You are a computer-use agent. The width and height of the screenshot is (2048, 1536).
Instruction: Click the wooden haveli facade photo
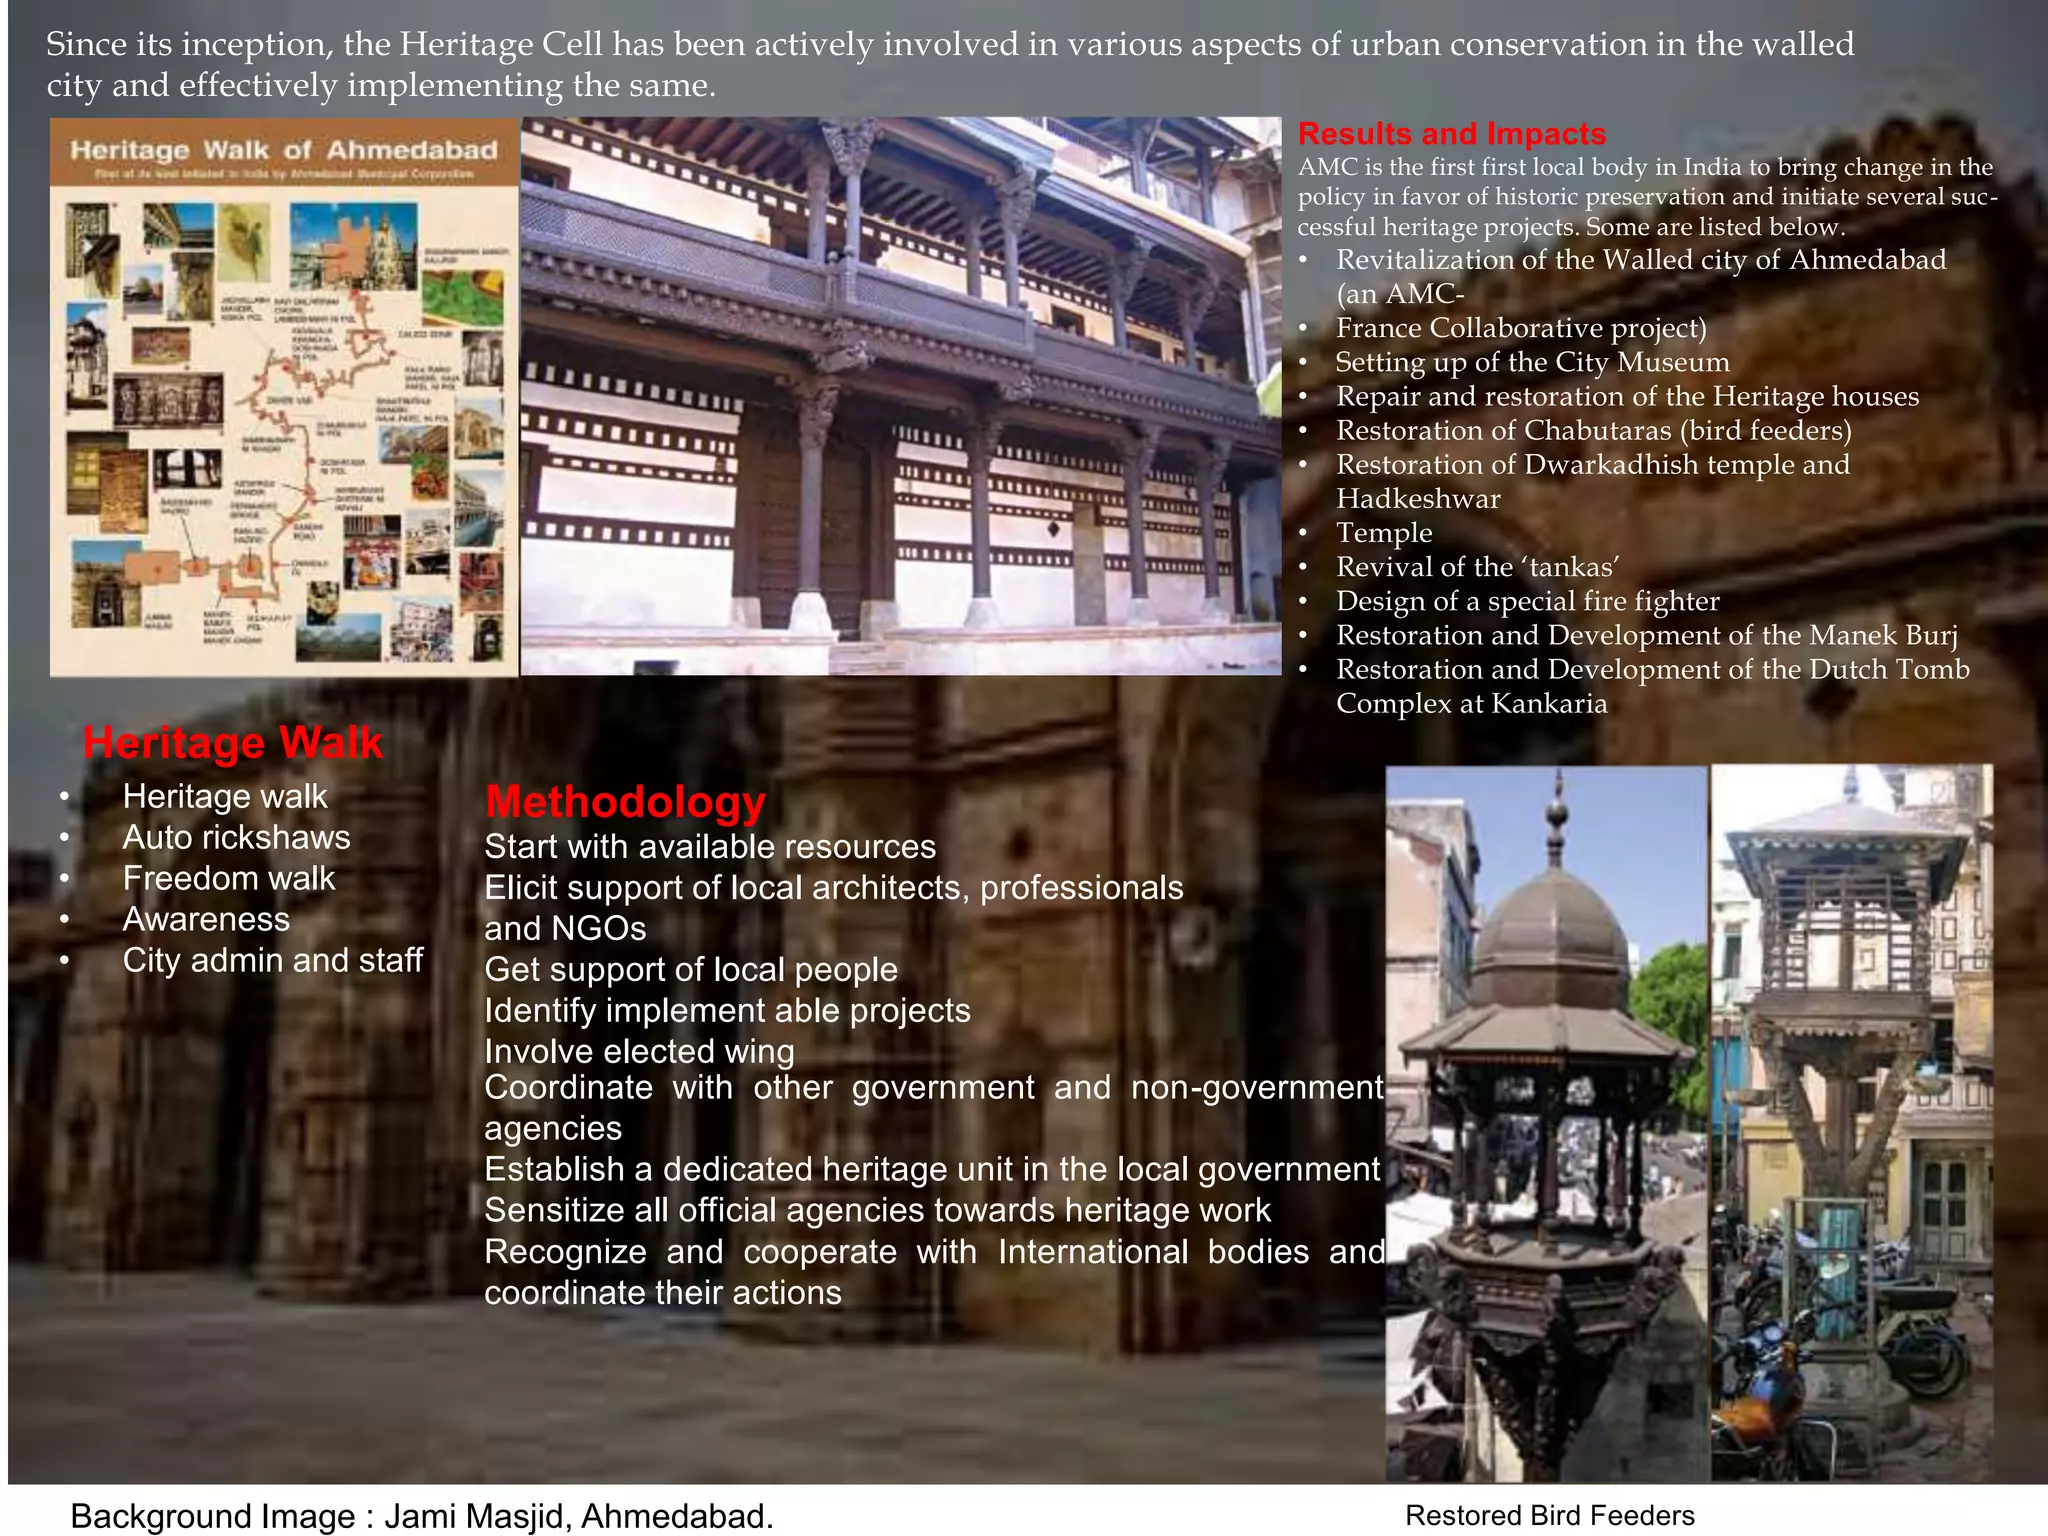[x=900, y=396]
